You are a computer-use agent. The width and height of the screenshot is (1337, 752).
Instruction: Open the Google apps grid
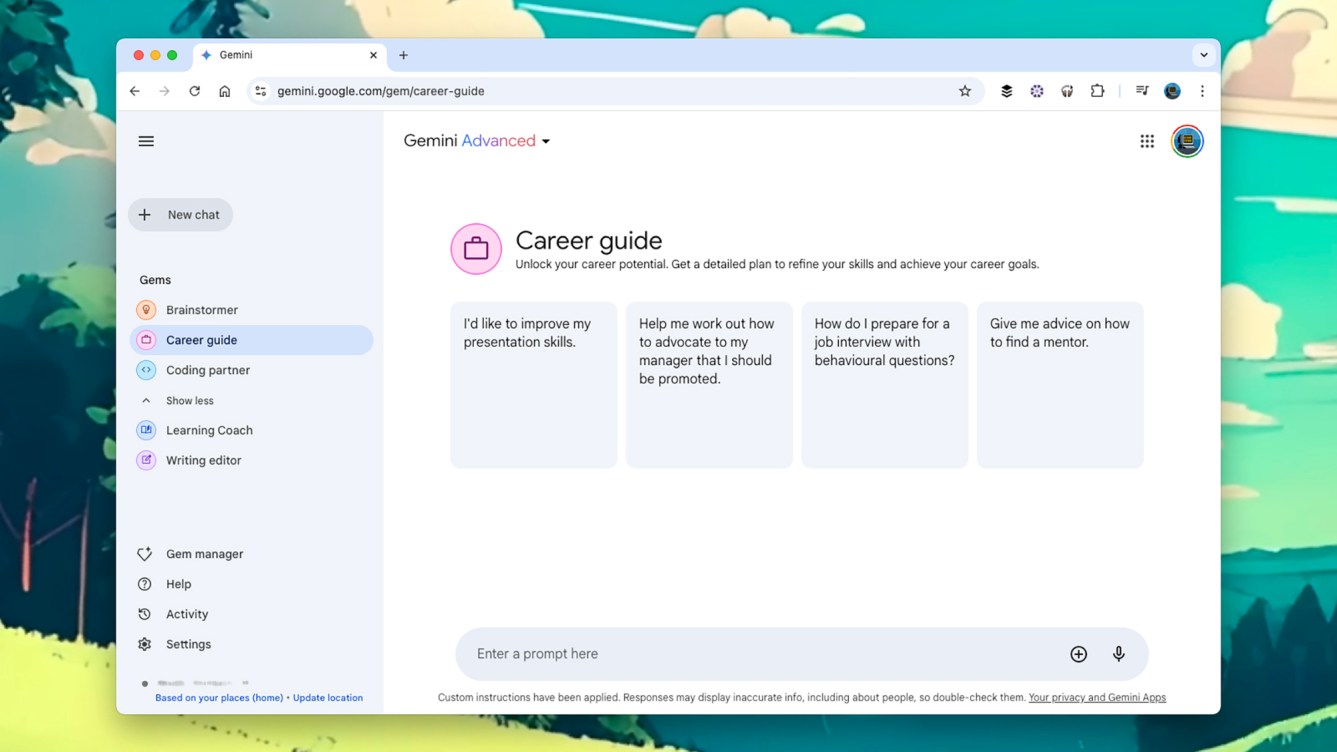[x=1147, y=141]
